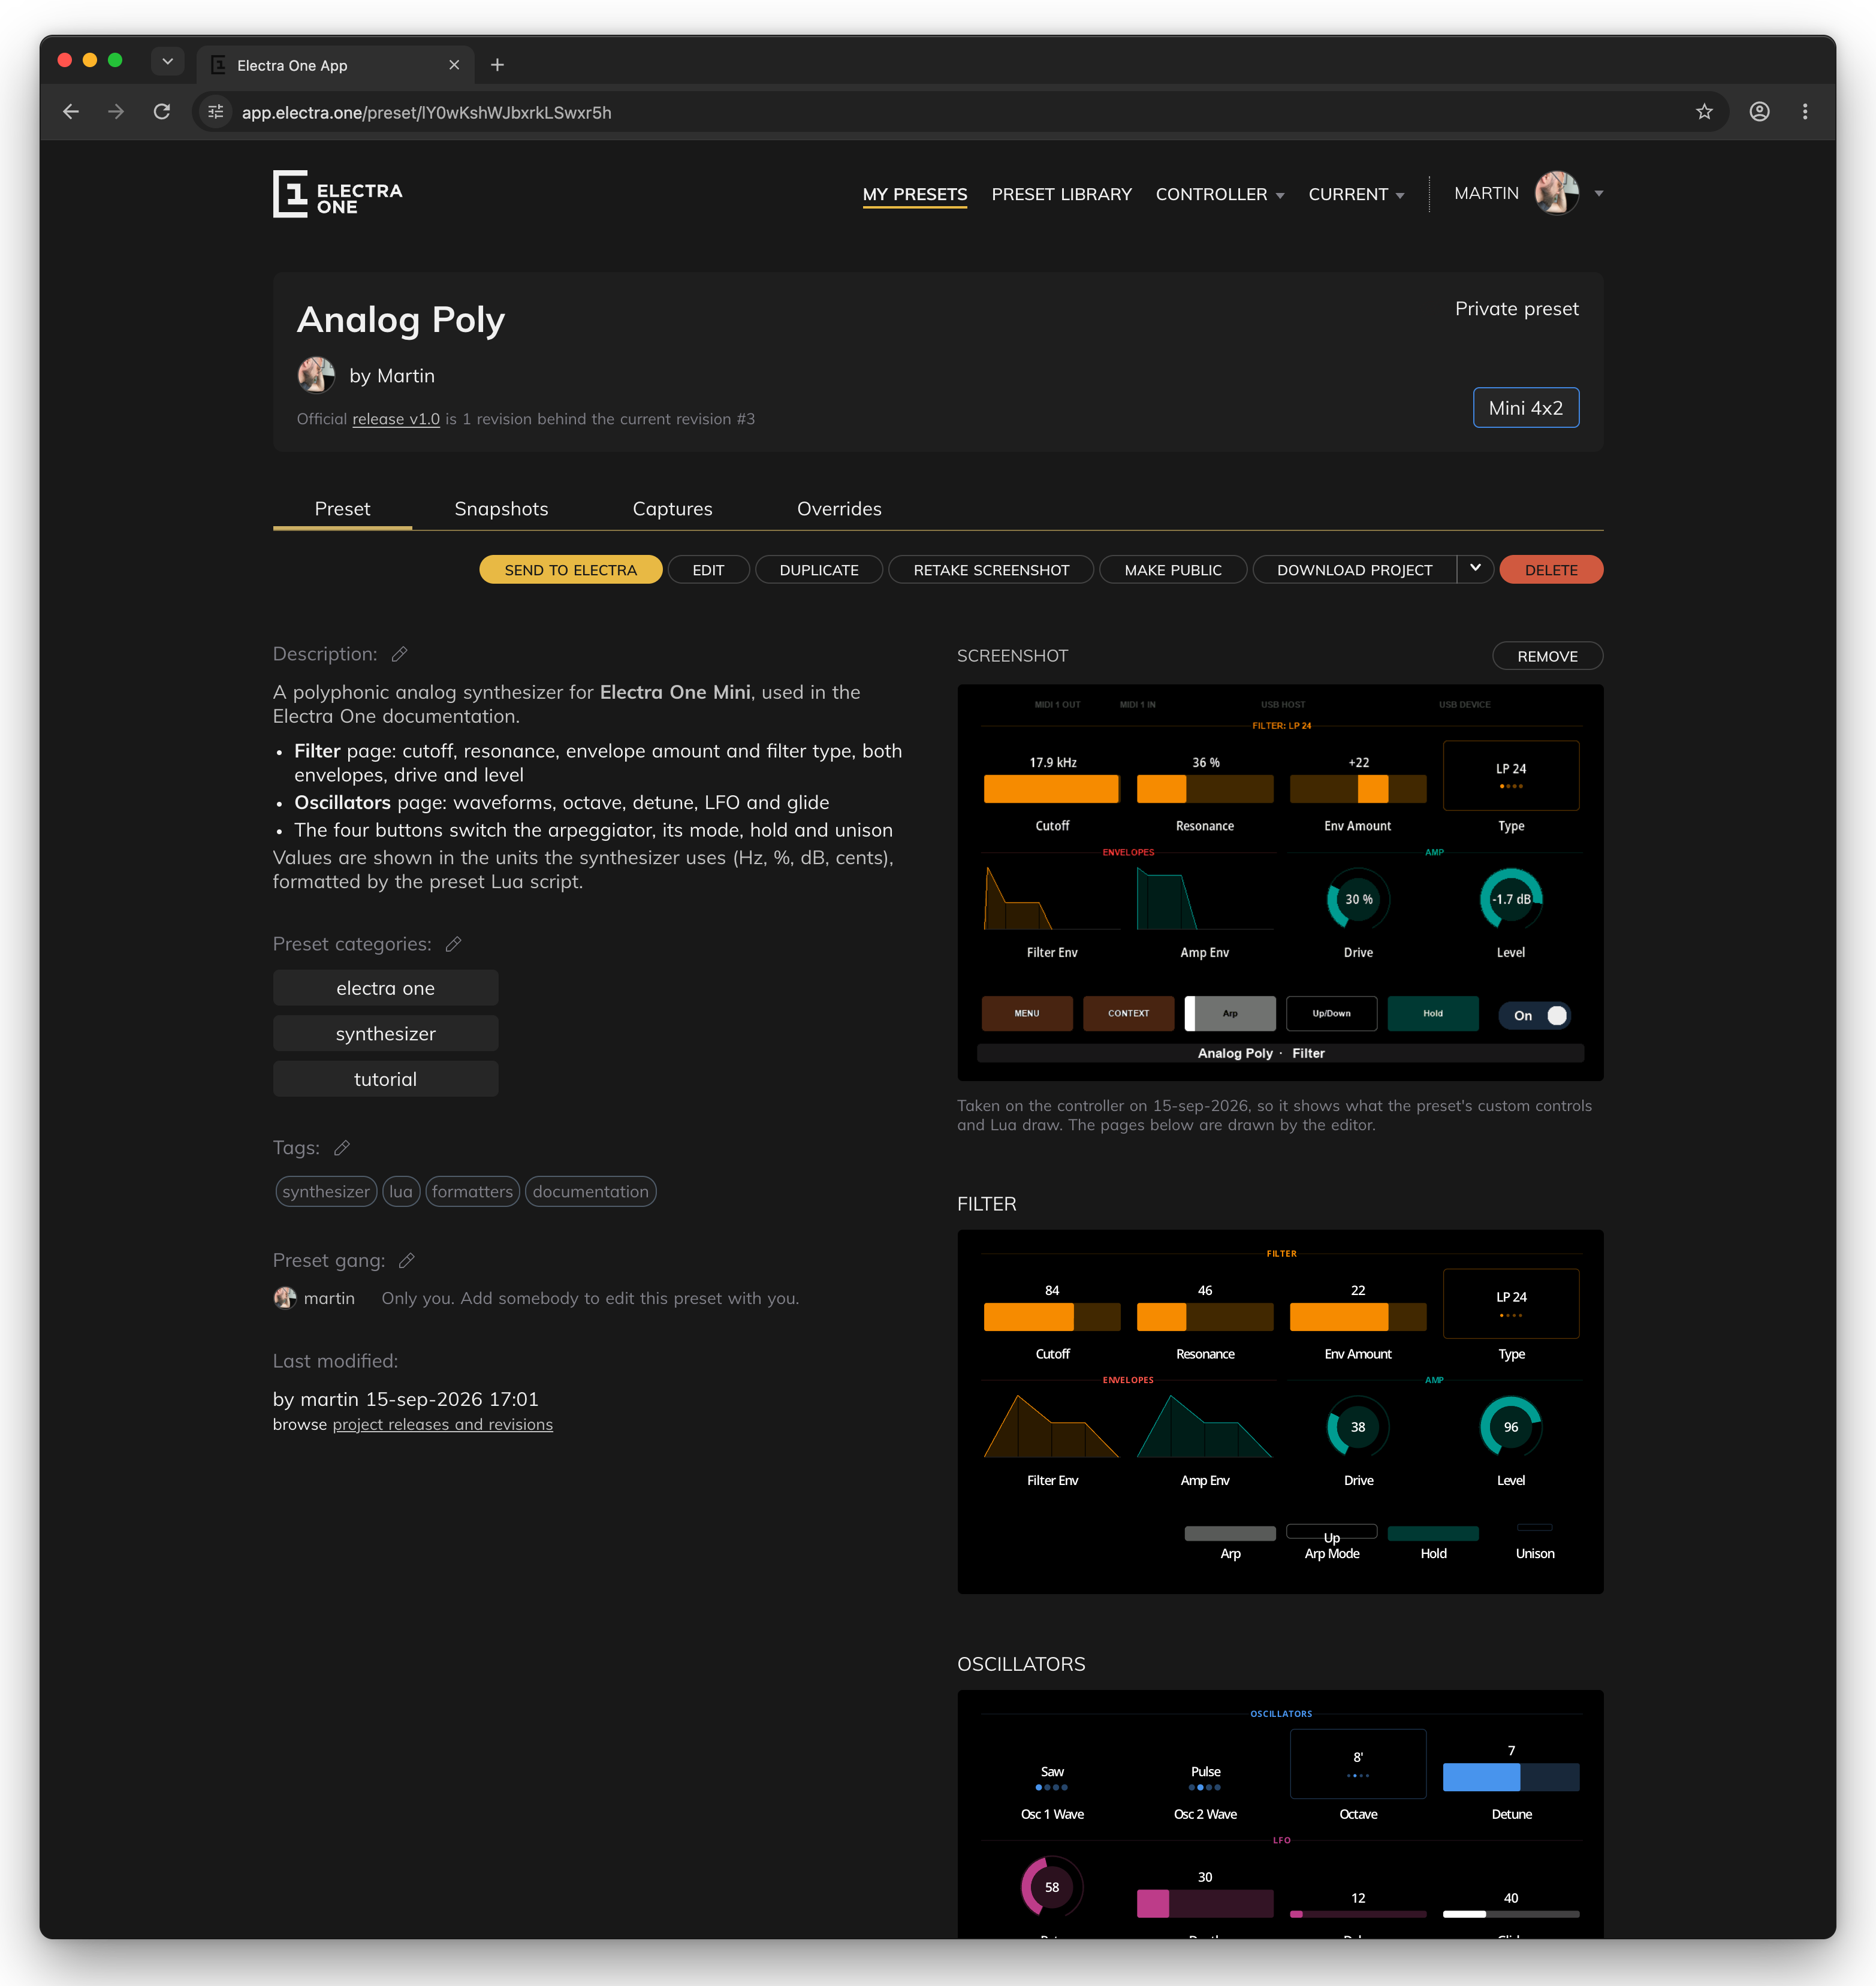Viewport: 1876px width, 1986px height.
Task: Bookmark this page with the star icon
Action: (x=1704, y=112)
